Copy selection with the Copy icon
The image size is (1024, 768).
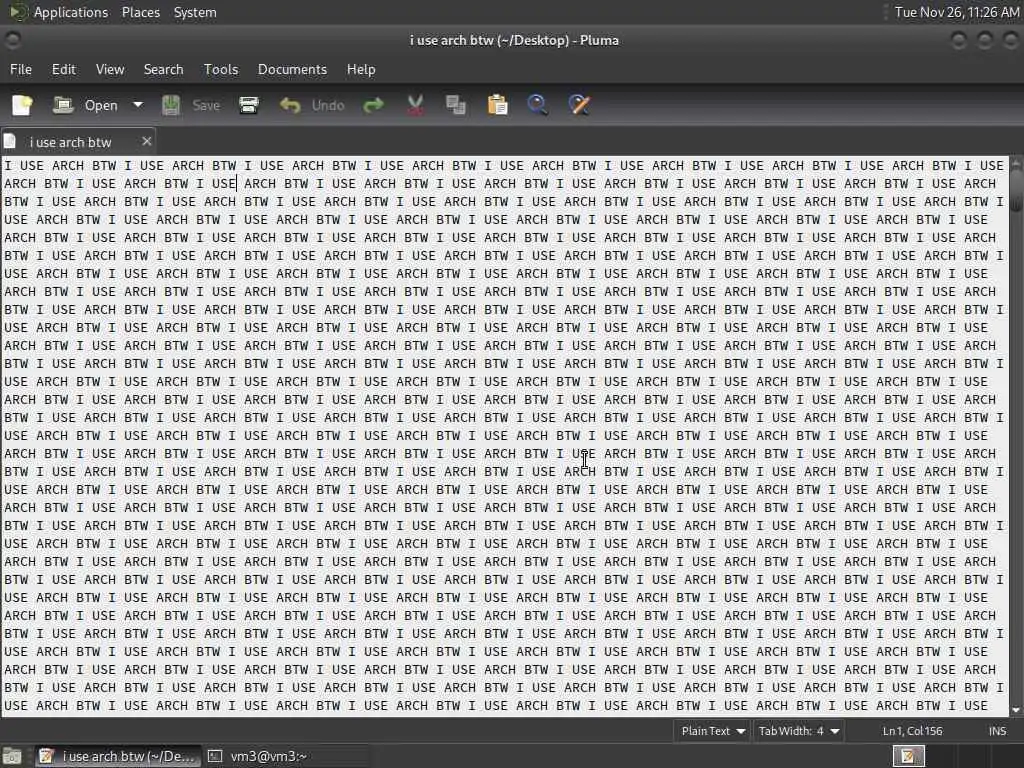pos(456,105)
